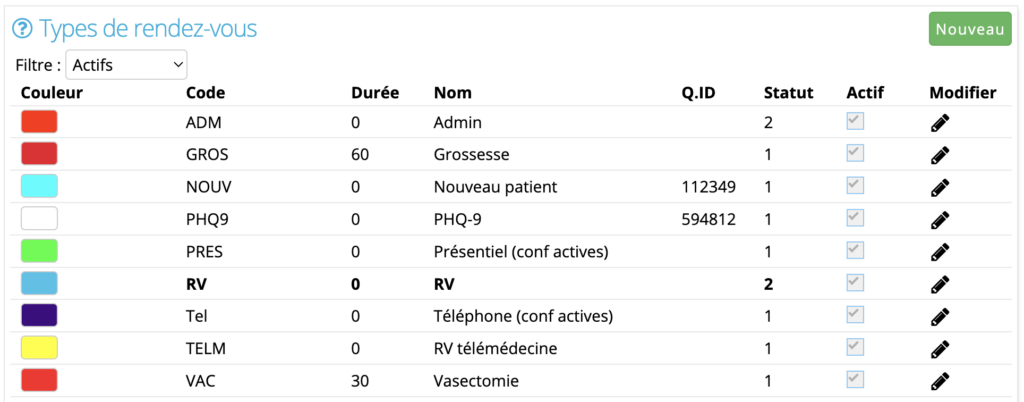1024x402 pixels.
Task: Modify the Nouveau patient entry
Action: (x=940, y=187)
